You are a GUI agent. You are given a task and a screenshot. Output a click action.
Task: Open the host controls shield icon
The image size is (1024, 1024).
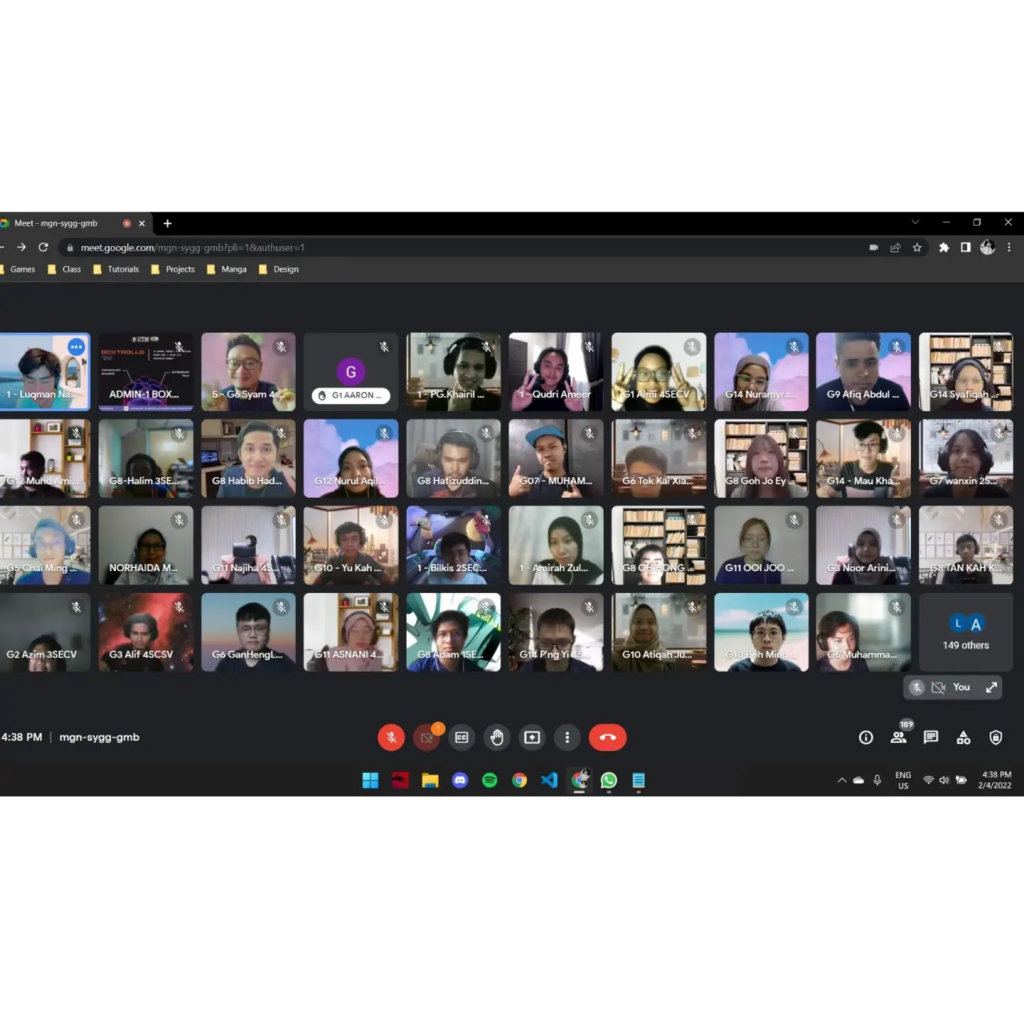coord(995,738)
